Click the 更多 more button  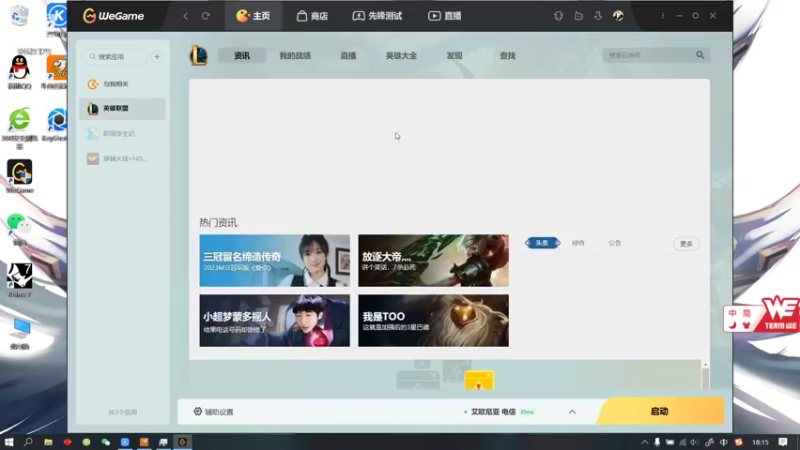[686, 244]
